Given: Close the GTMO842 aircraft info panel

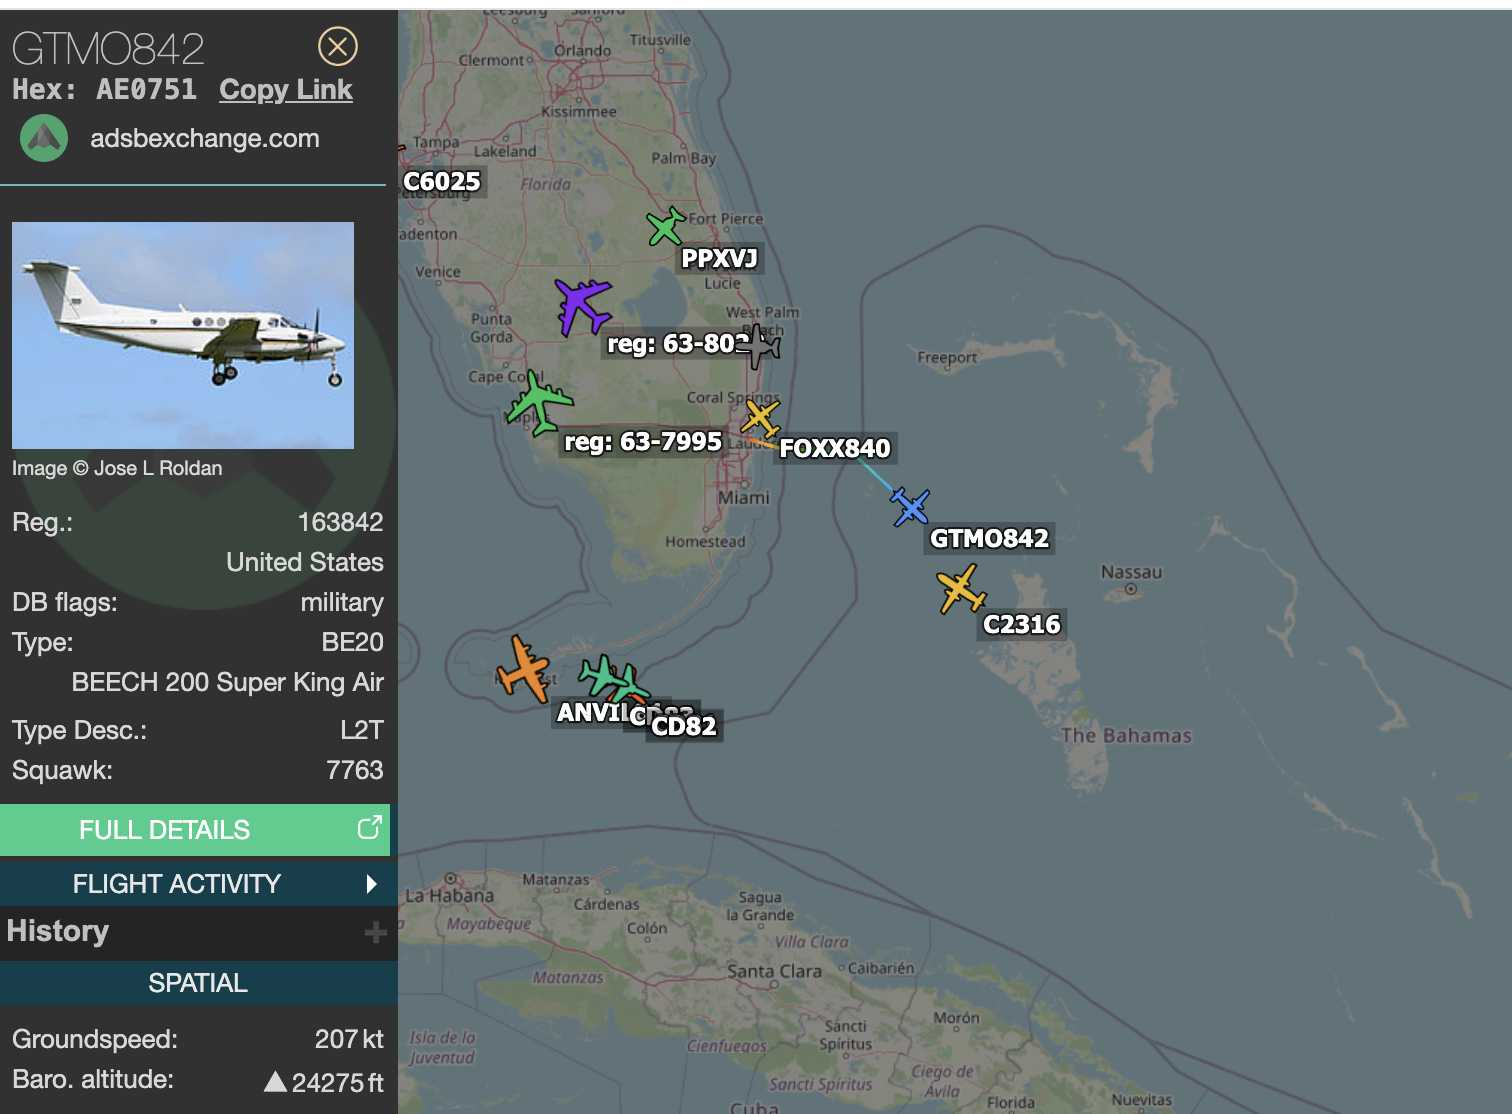Looking at the screenshot, I should (338, 46).
